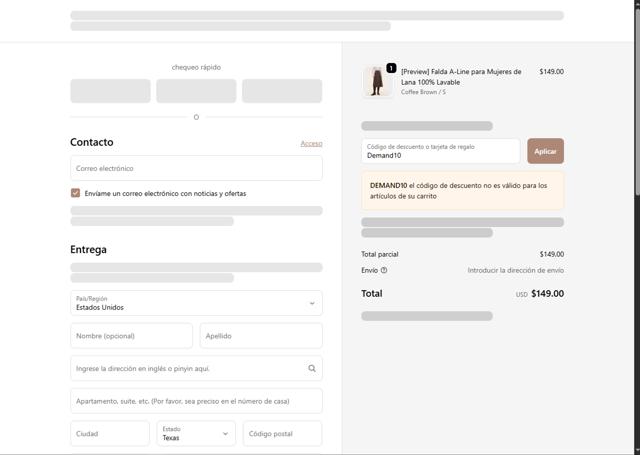Click into the street address input

click(x=188, y=368)
